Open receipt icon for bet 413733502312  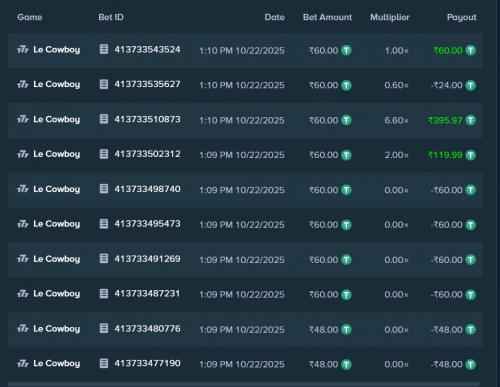click(x=104, y=154)
